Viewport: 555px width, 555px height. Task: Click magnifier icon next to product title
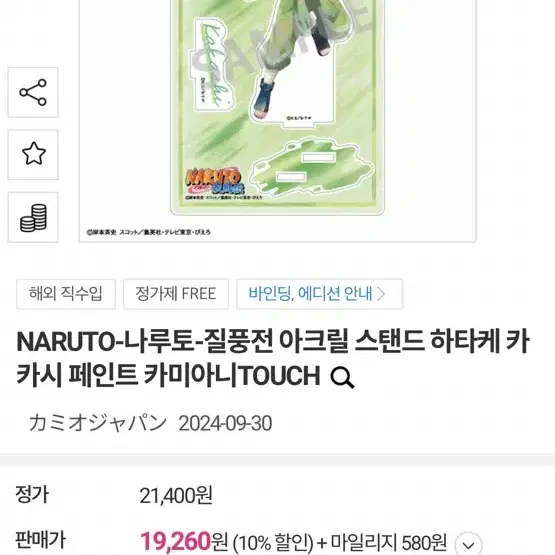tap(342, 377)
